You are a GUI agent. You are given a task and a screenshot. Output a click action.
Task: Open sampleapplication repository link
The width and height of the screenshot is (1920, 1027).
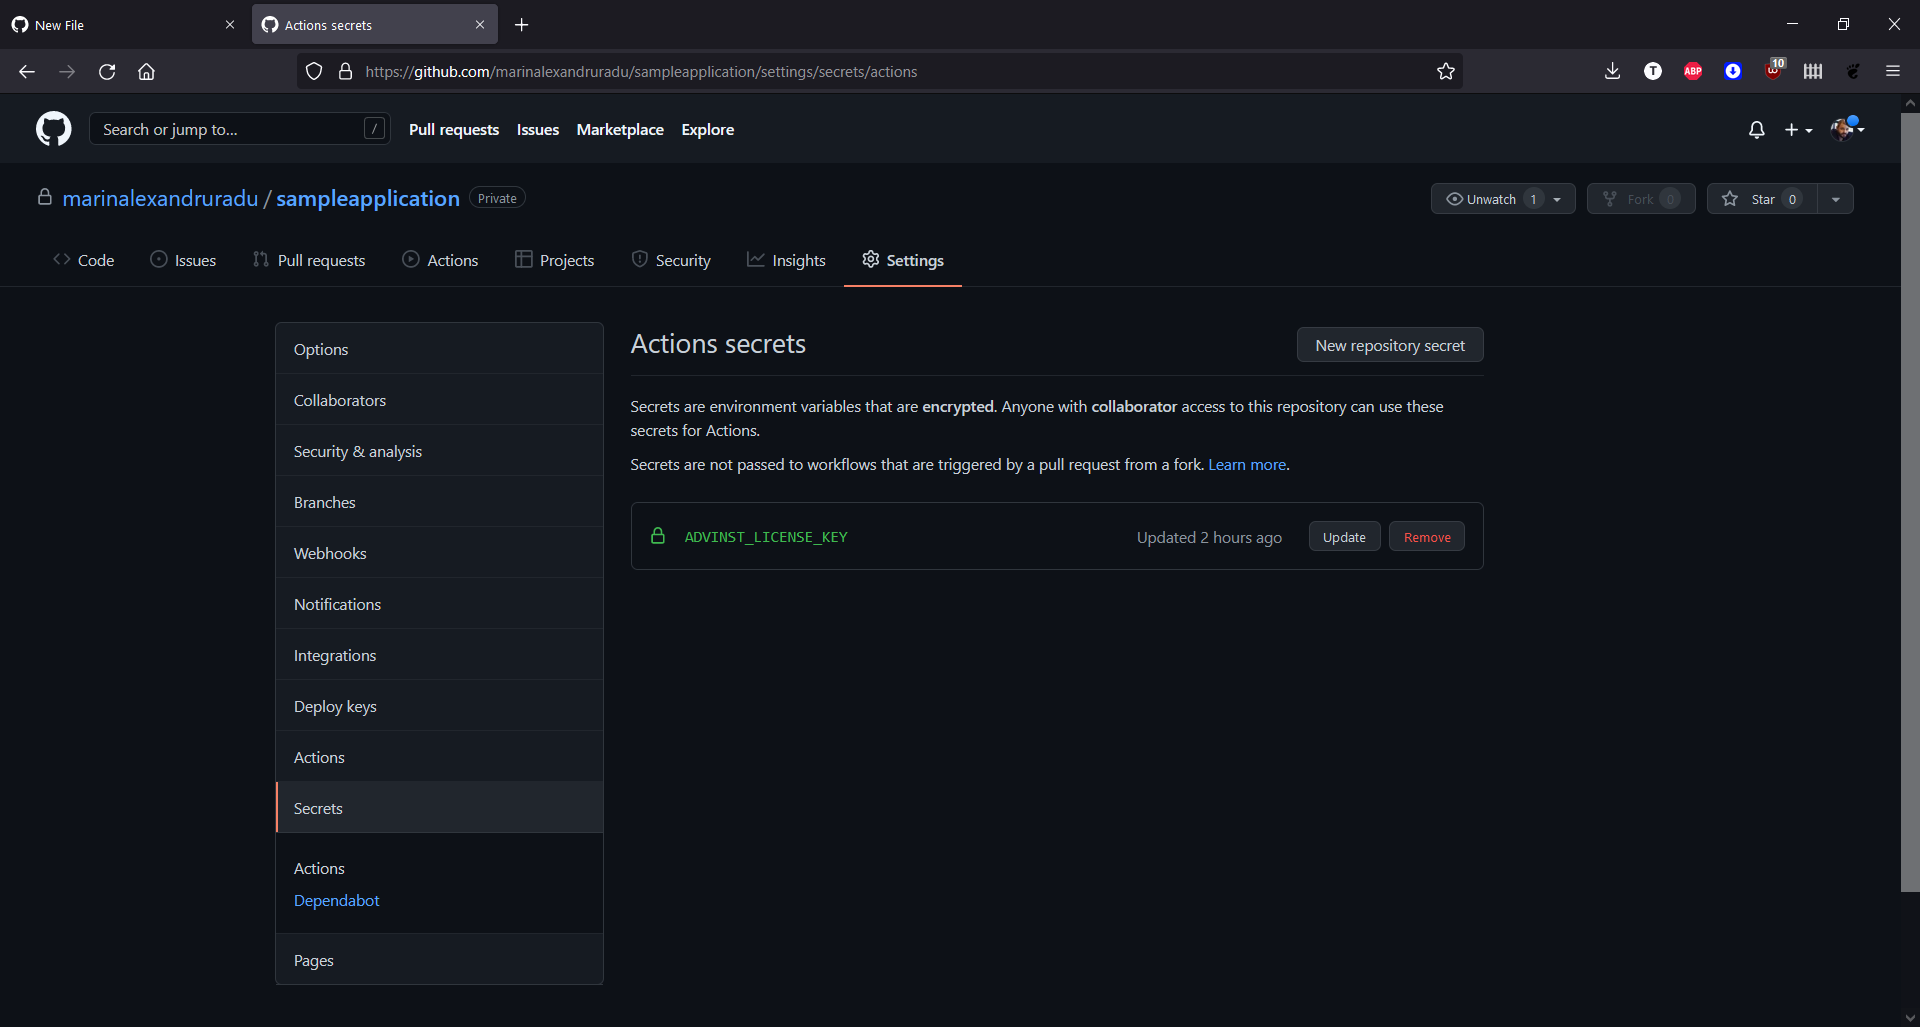pyautogui.click(x=368, y=198)
